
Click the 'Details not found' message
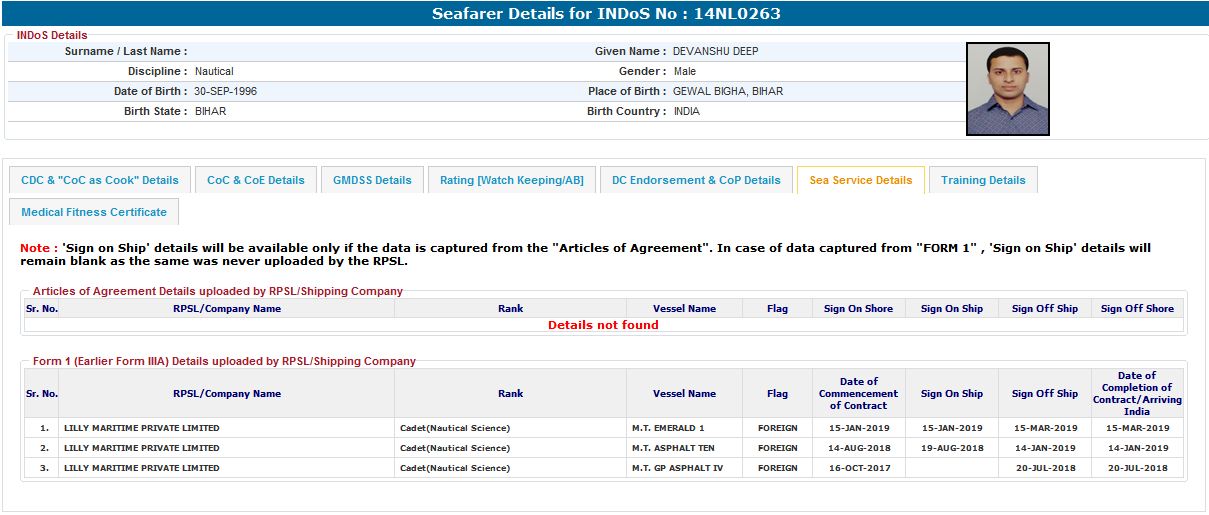coord(603,325)
